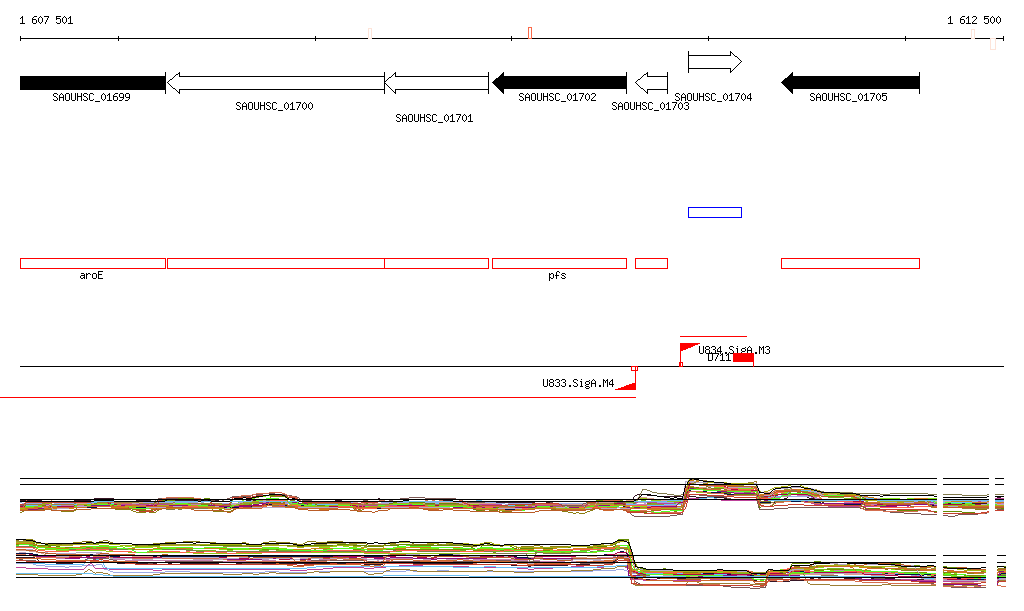1024x611 pixels.
Task: Click the U833.SigA.M4 label text
Action: [x=578, y=383]
